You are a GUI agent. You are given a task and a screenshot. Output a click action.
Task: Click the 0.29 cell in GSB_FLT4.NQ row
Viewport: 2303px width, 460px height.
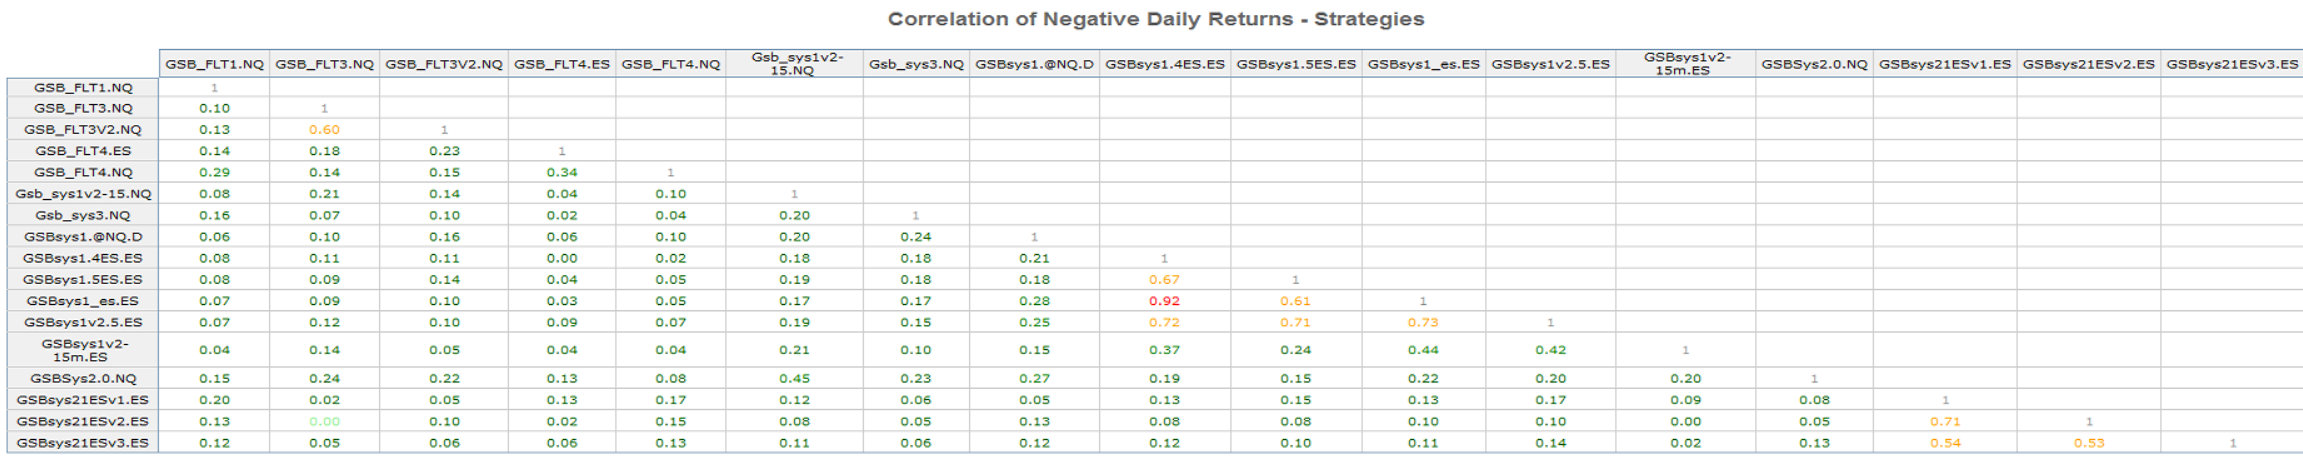click(x=214, y=173)
